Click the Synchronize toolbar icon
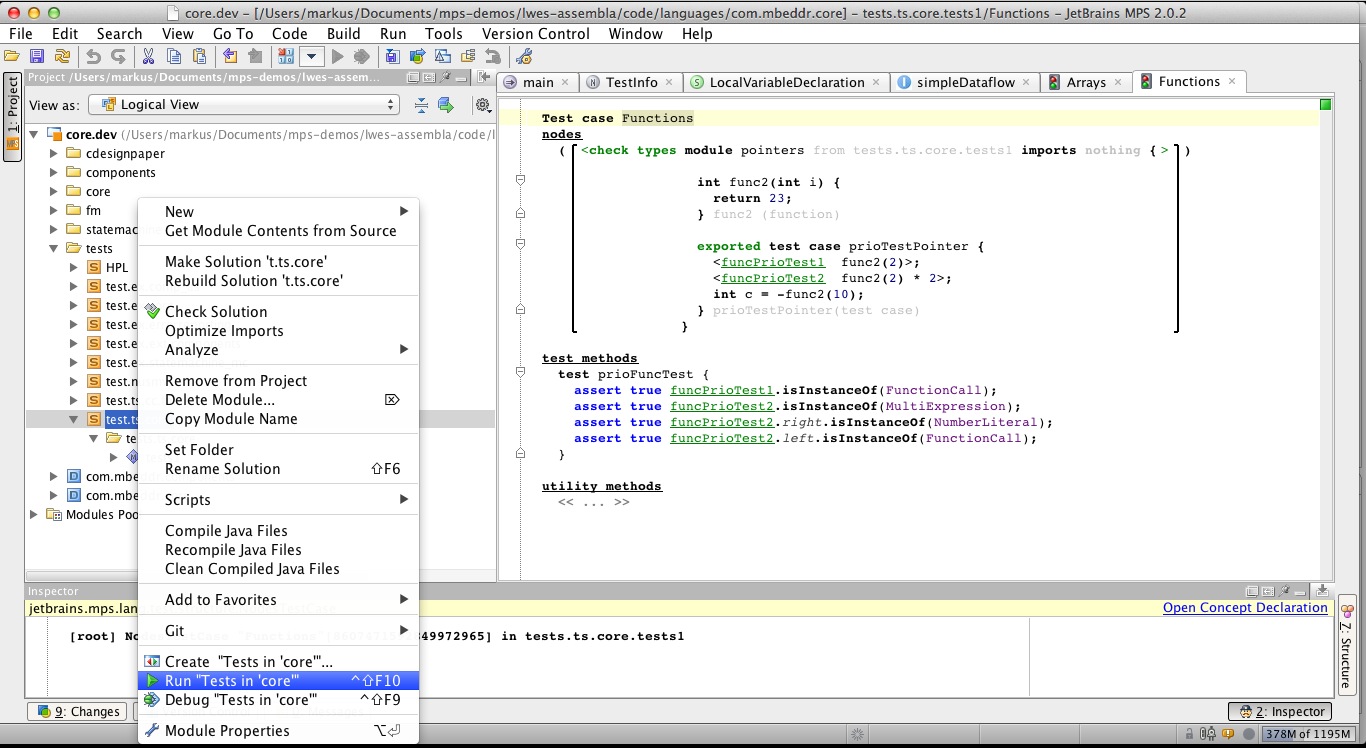1366x748 pixels. tap(62, 57)
